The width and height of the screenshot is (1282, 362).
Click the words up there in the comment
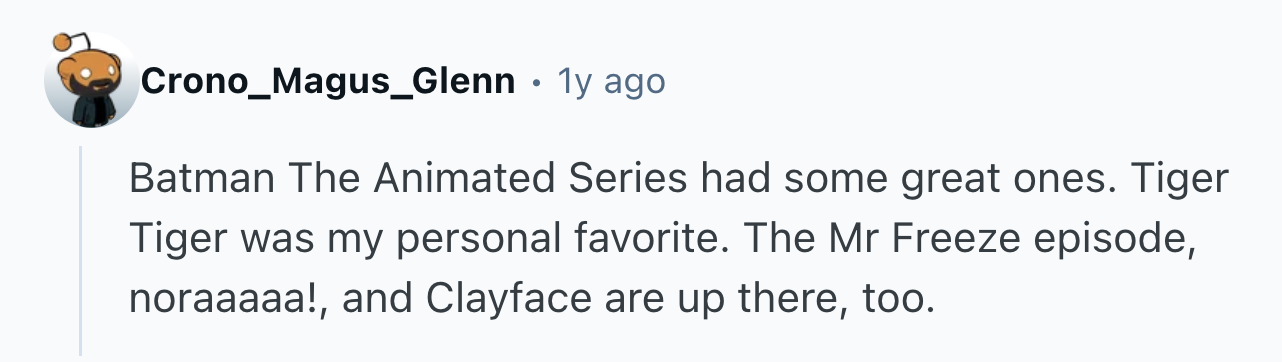(x=718, y=299)
